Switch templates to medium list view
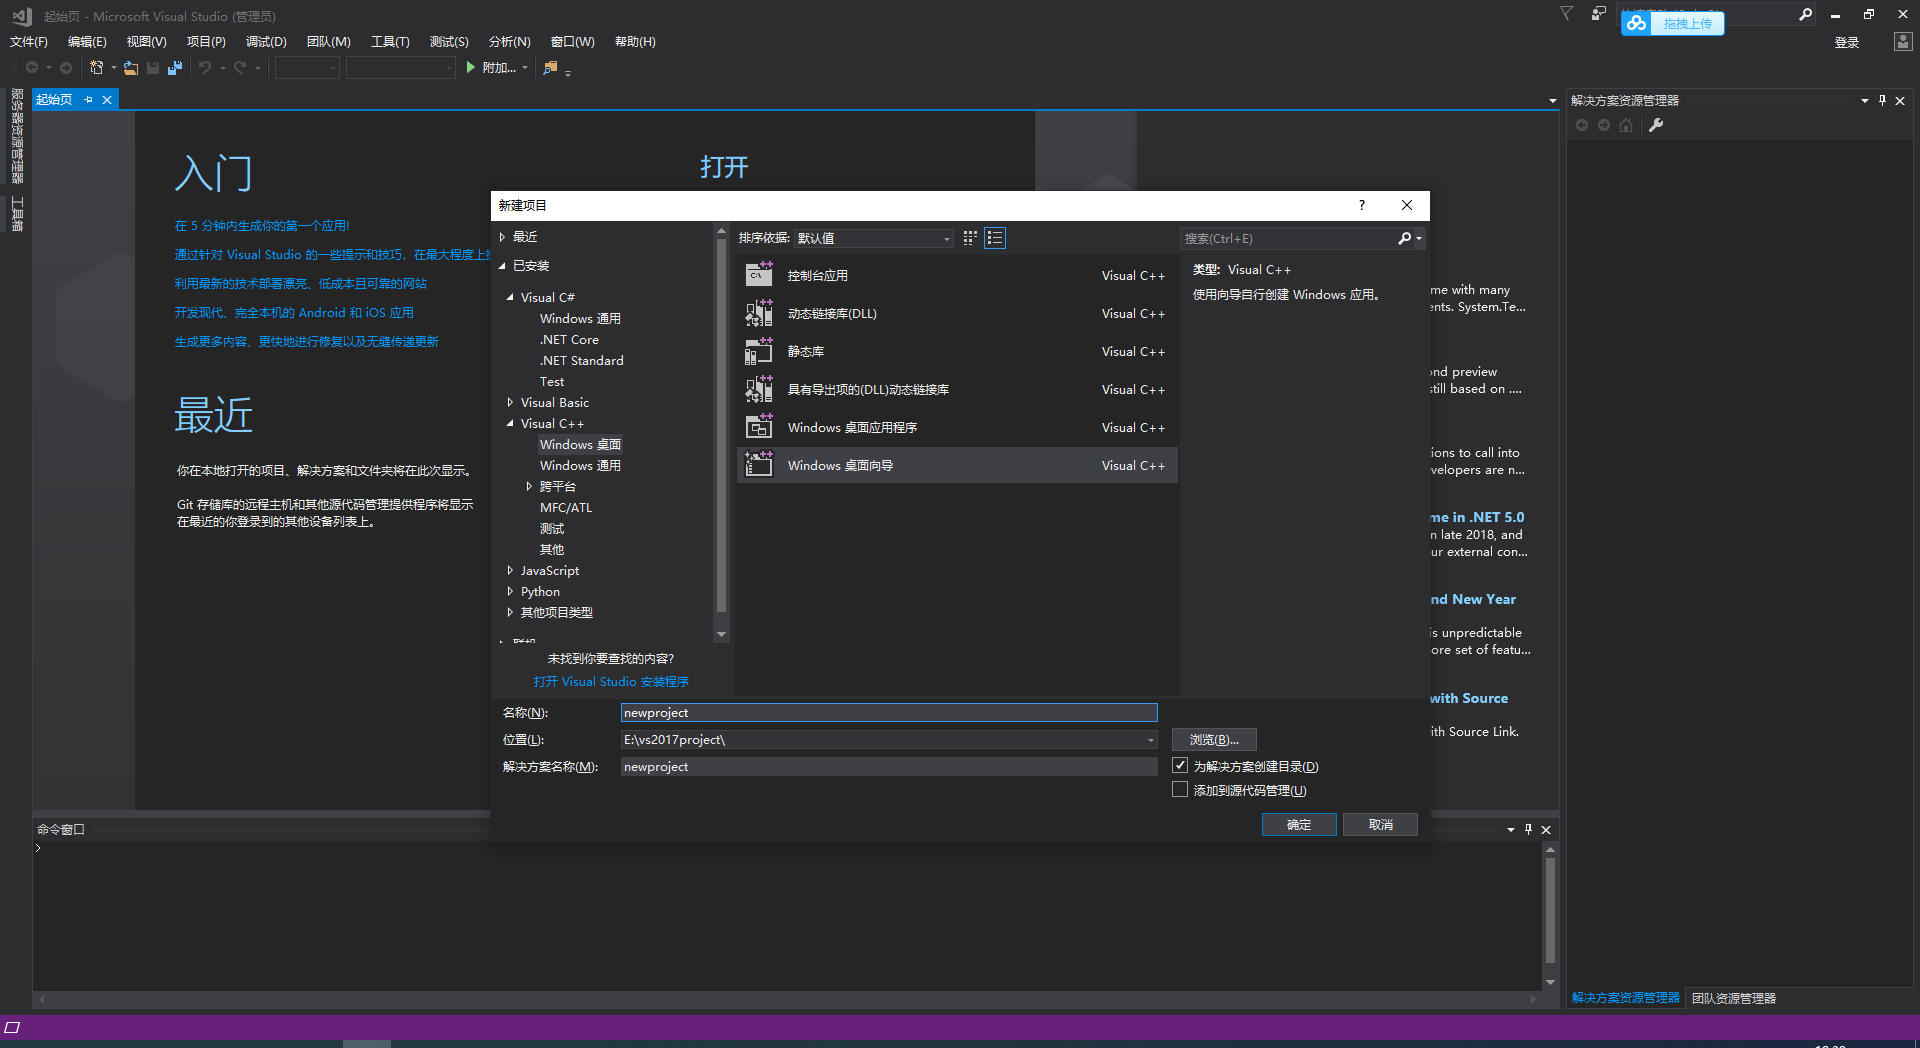The image size is (1920, 1048). click(995, 238)
